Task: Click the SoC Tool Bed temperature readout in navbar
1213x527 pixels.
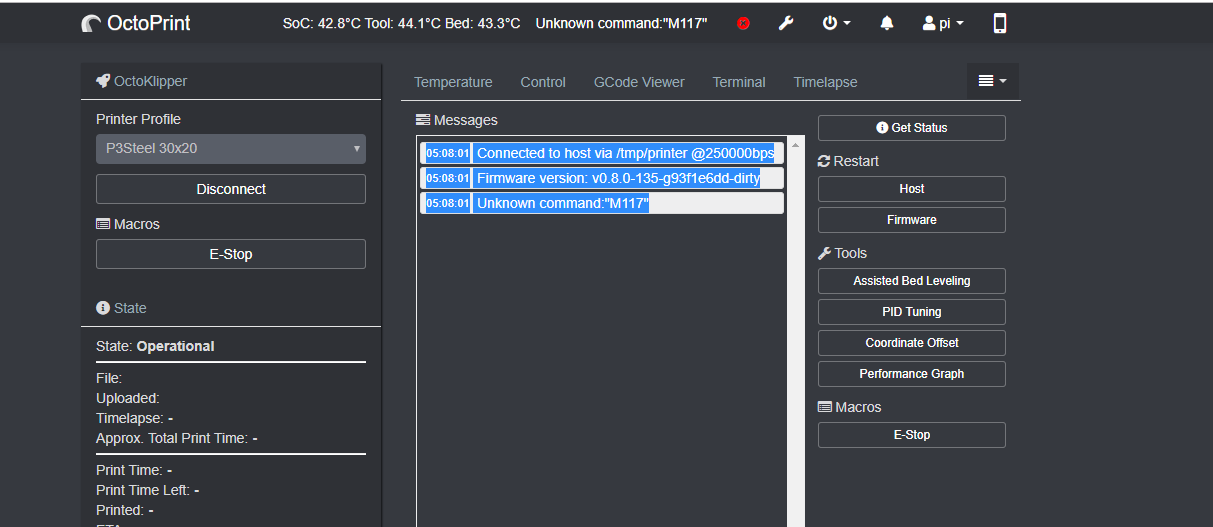Action: pyautogui.click(x=401, y=23)
